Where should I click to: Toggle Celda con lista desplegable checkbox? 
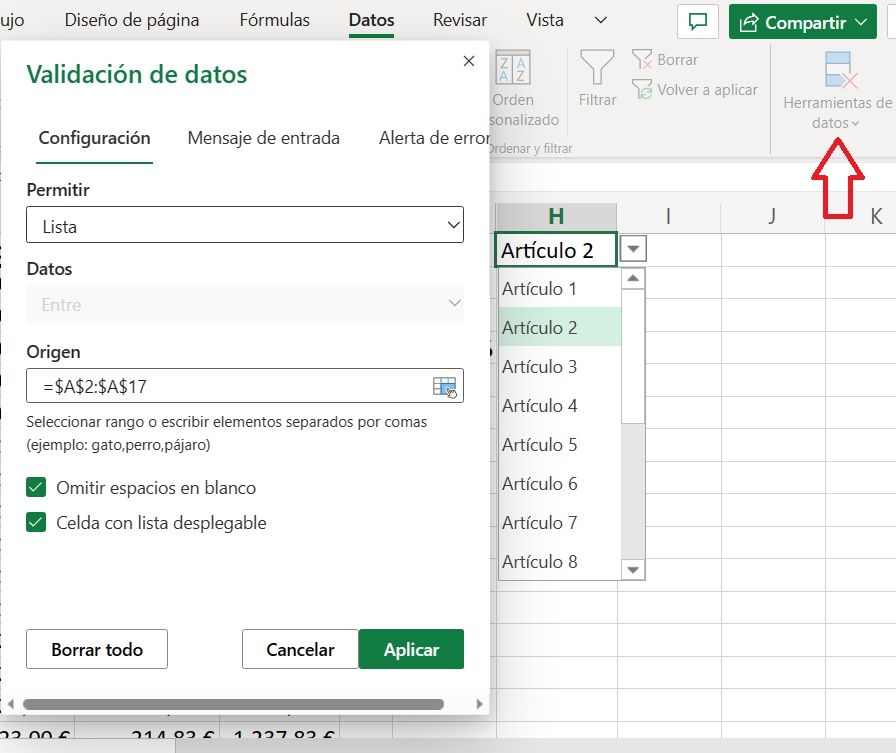point(37,522)
